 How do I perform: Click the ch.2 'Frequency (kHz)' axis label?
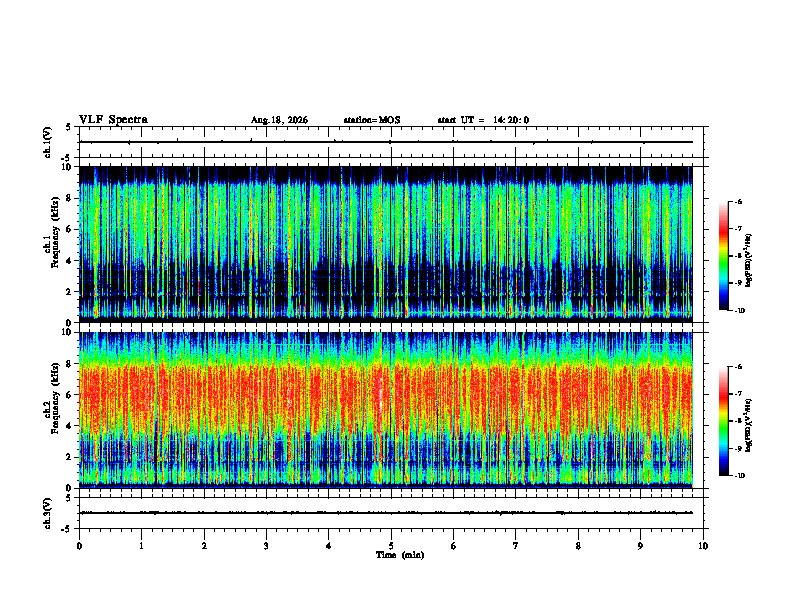[55, 398]
